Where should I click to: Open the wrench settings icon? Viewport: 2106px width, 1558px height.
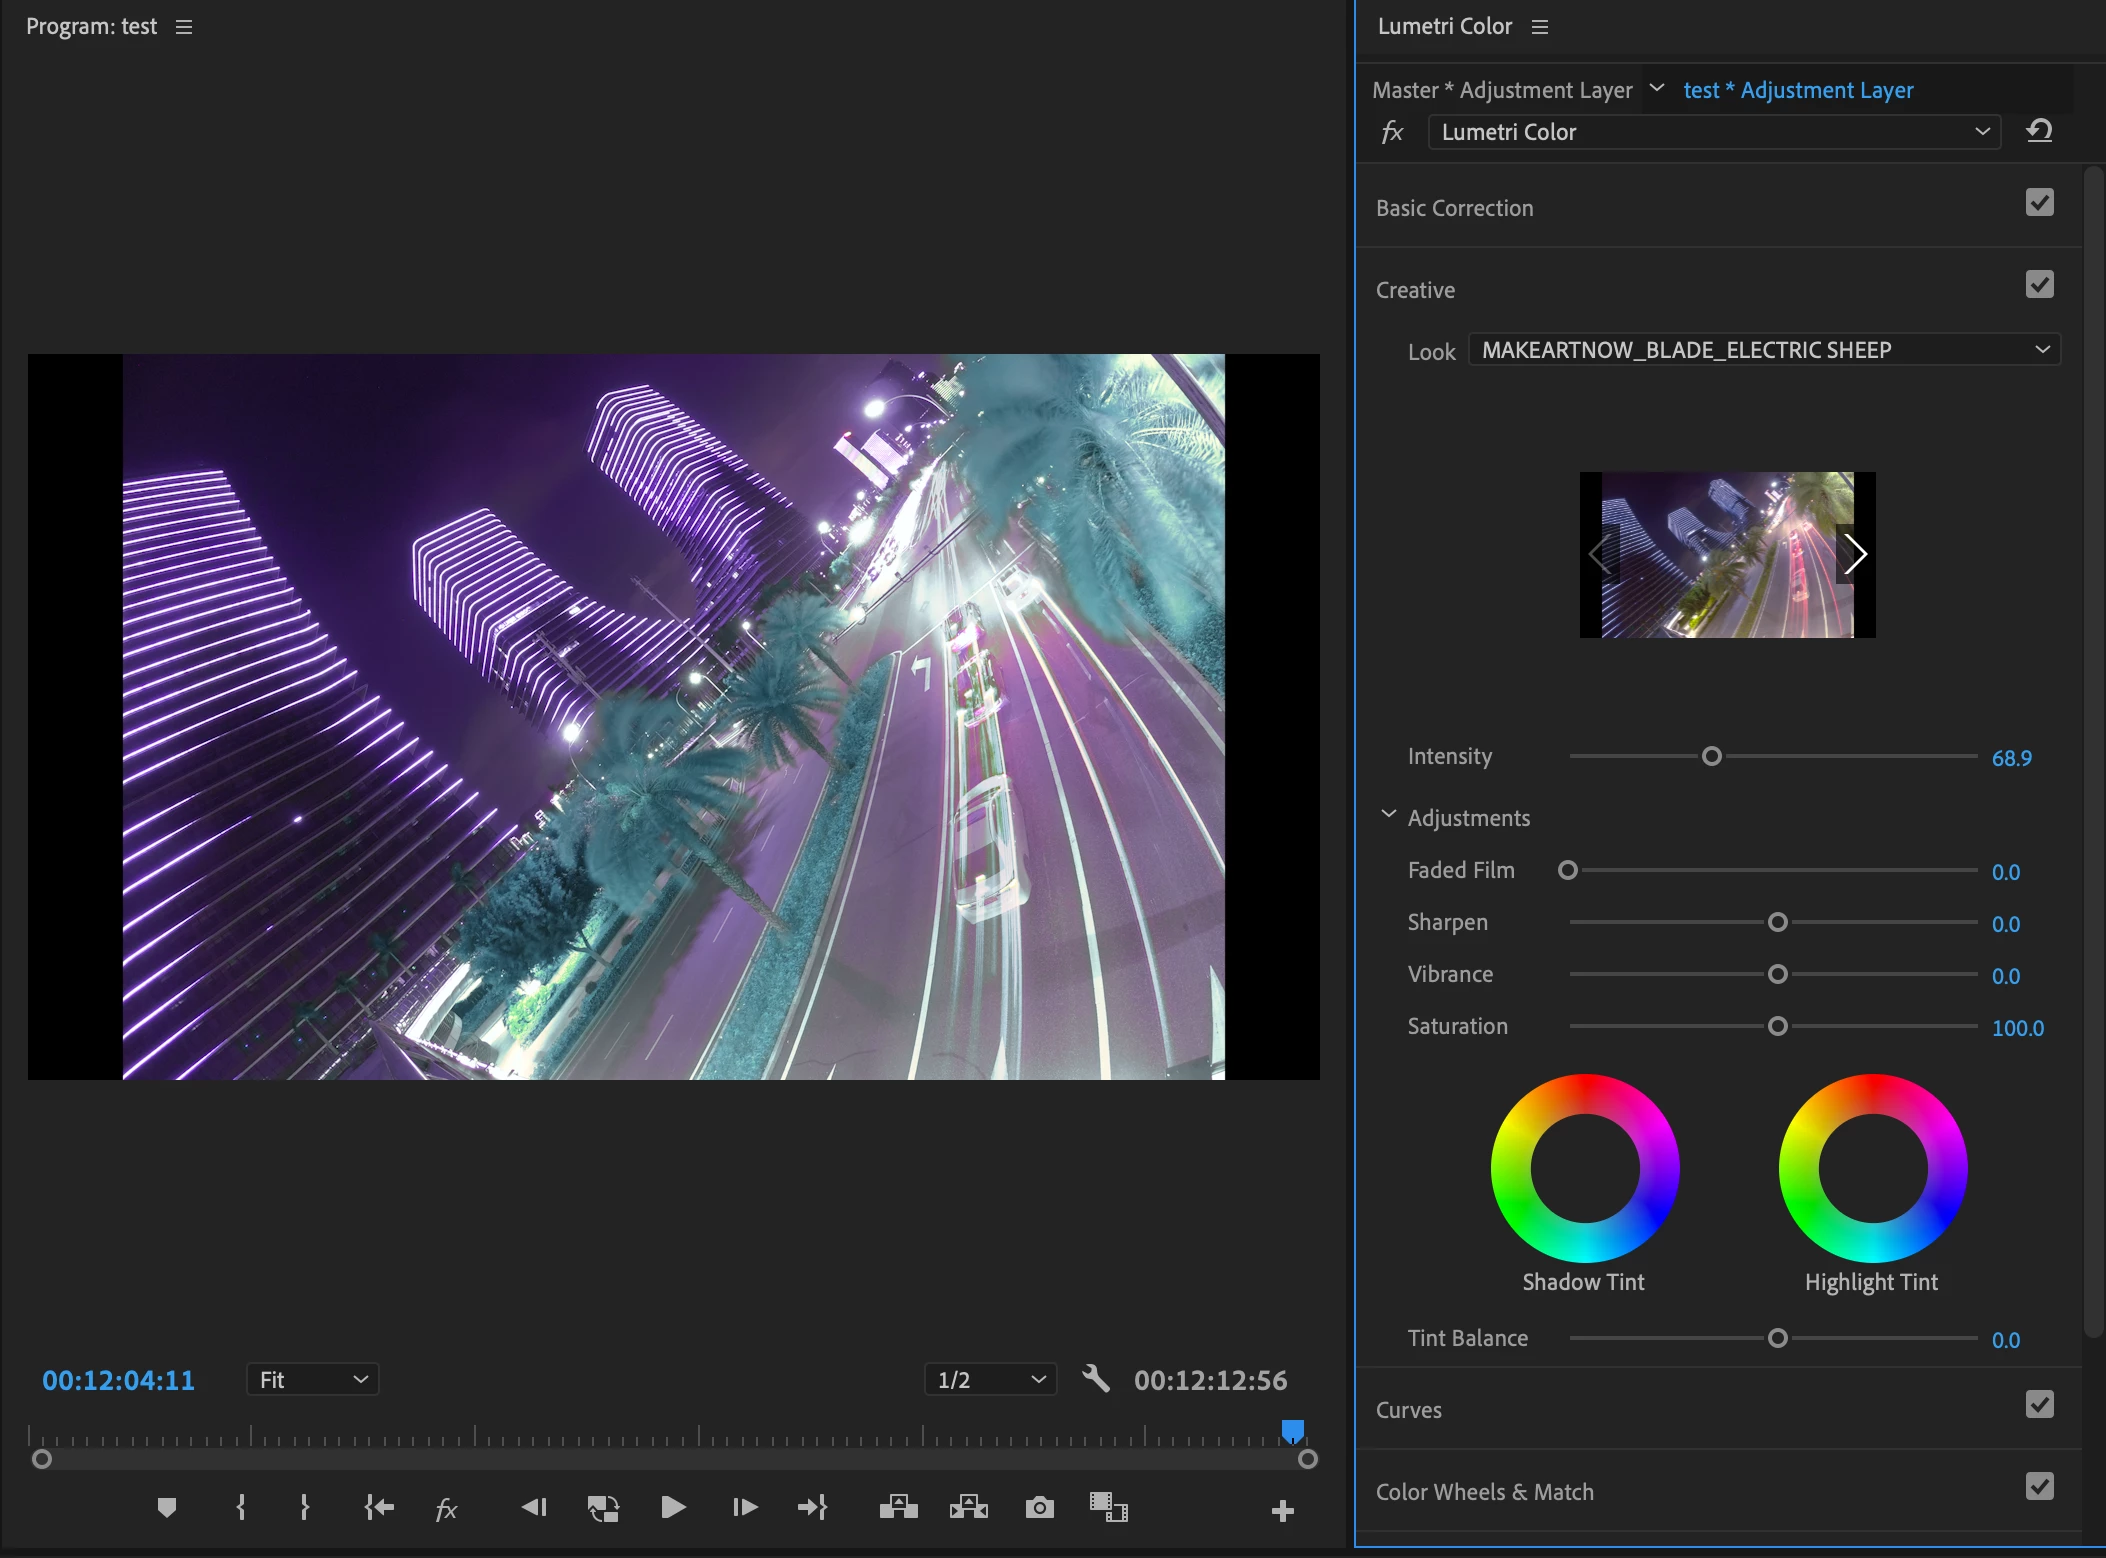(1096, 1379)
